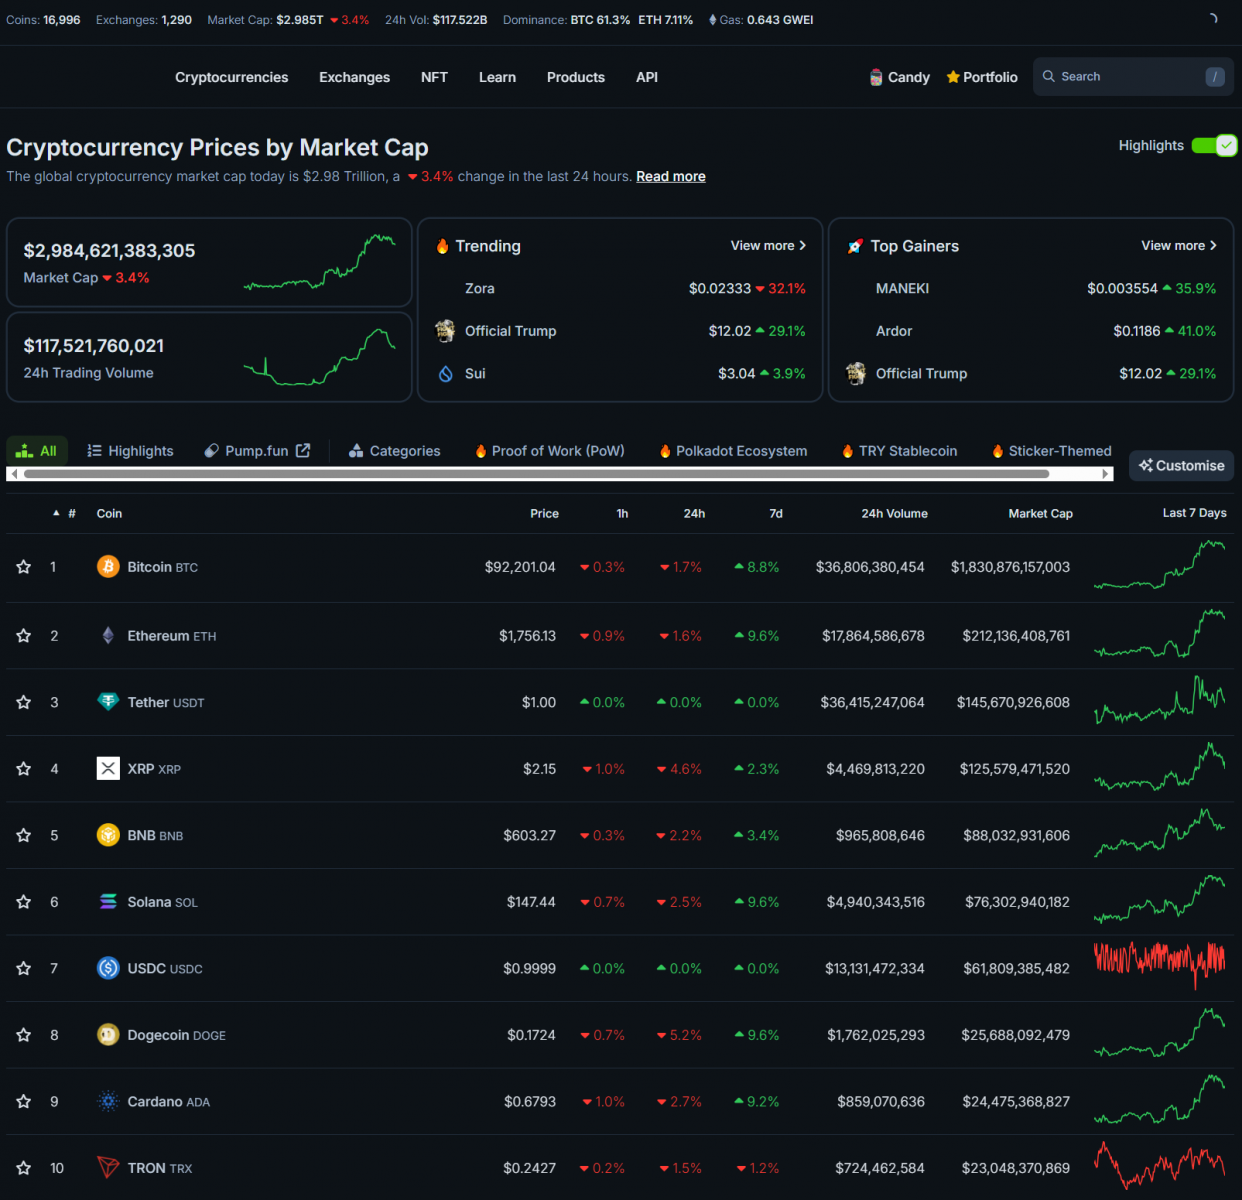Star Bitcoin to add to favorites
This screenshot has height=1200, width=1242.
(x=24, y=567)
